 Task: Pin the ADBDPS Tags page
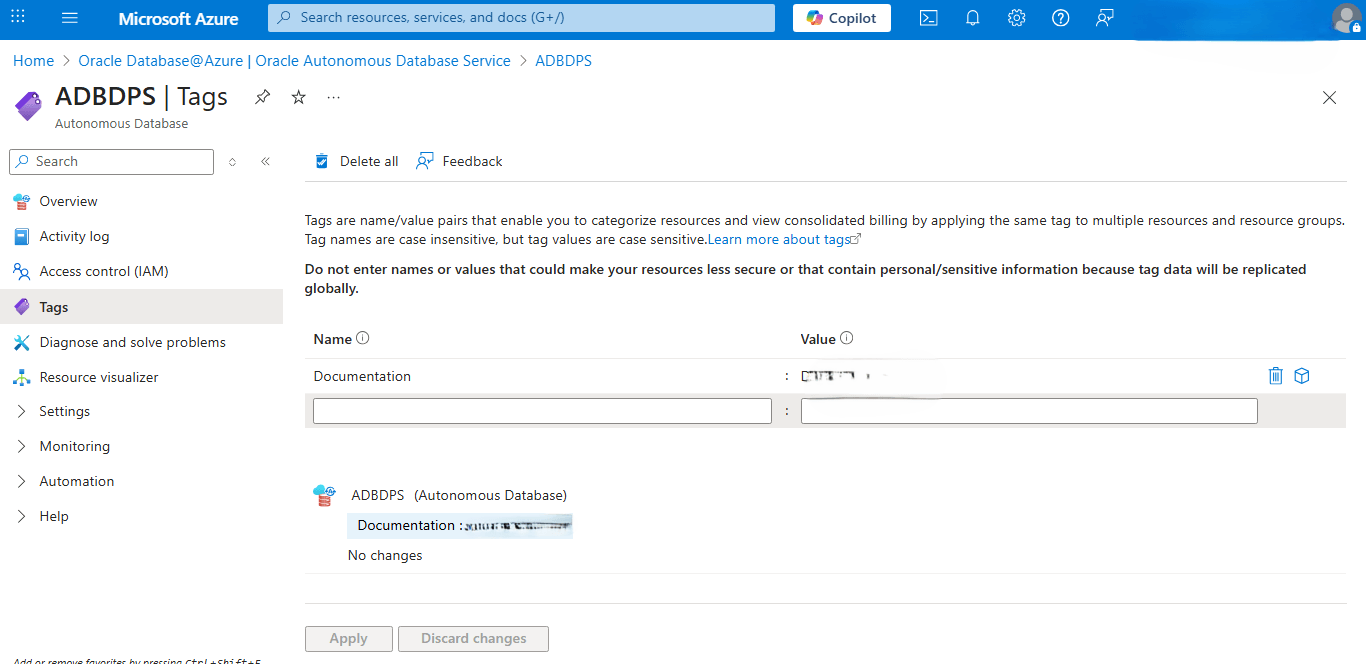[262, 97]
